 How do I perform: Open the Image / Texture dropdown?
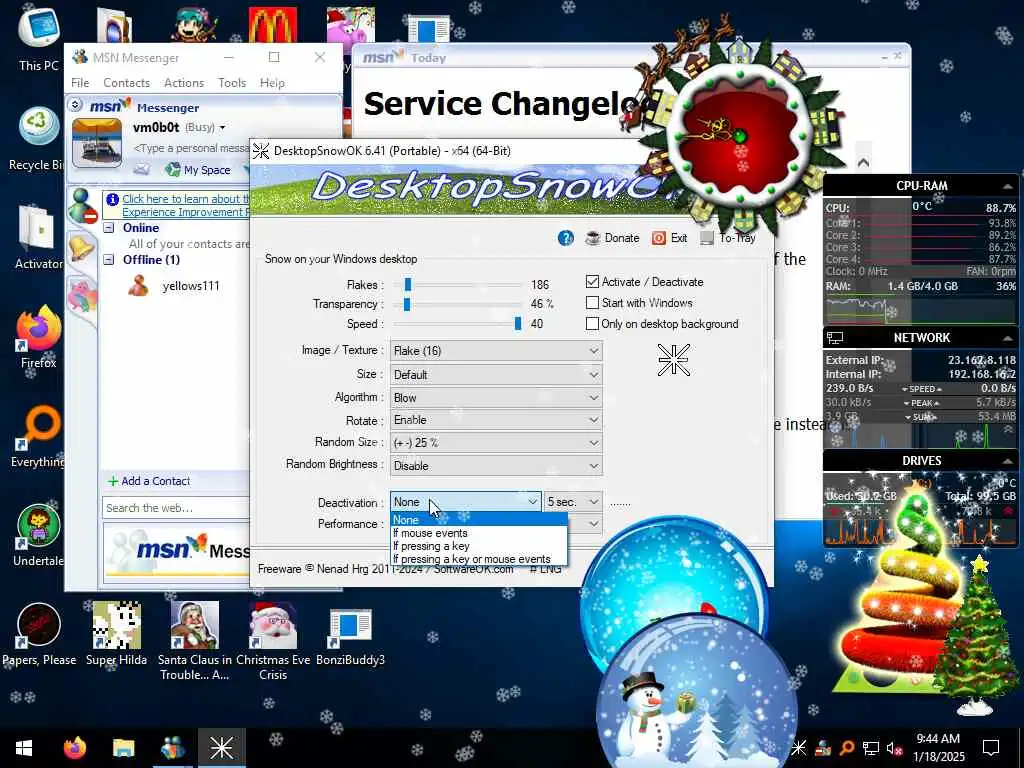496,351
